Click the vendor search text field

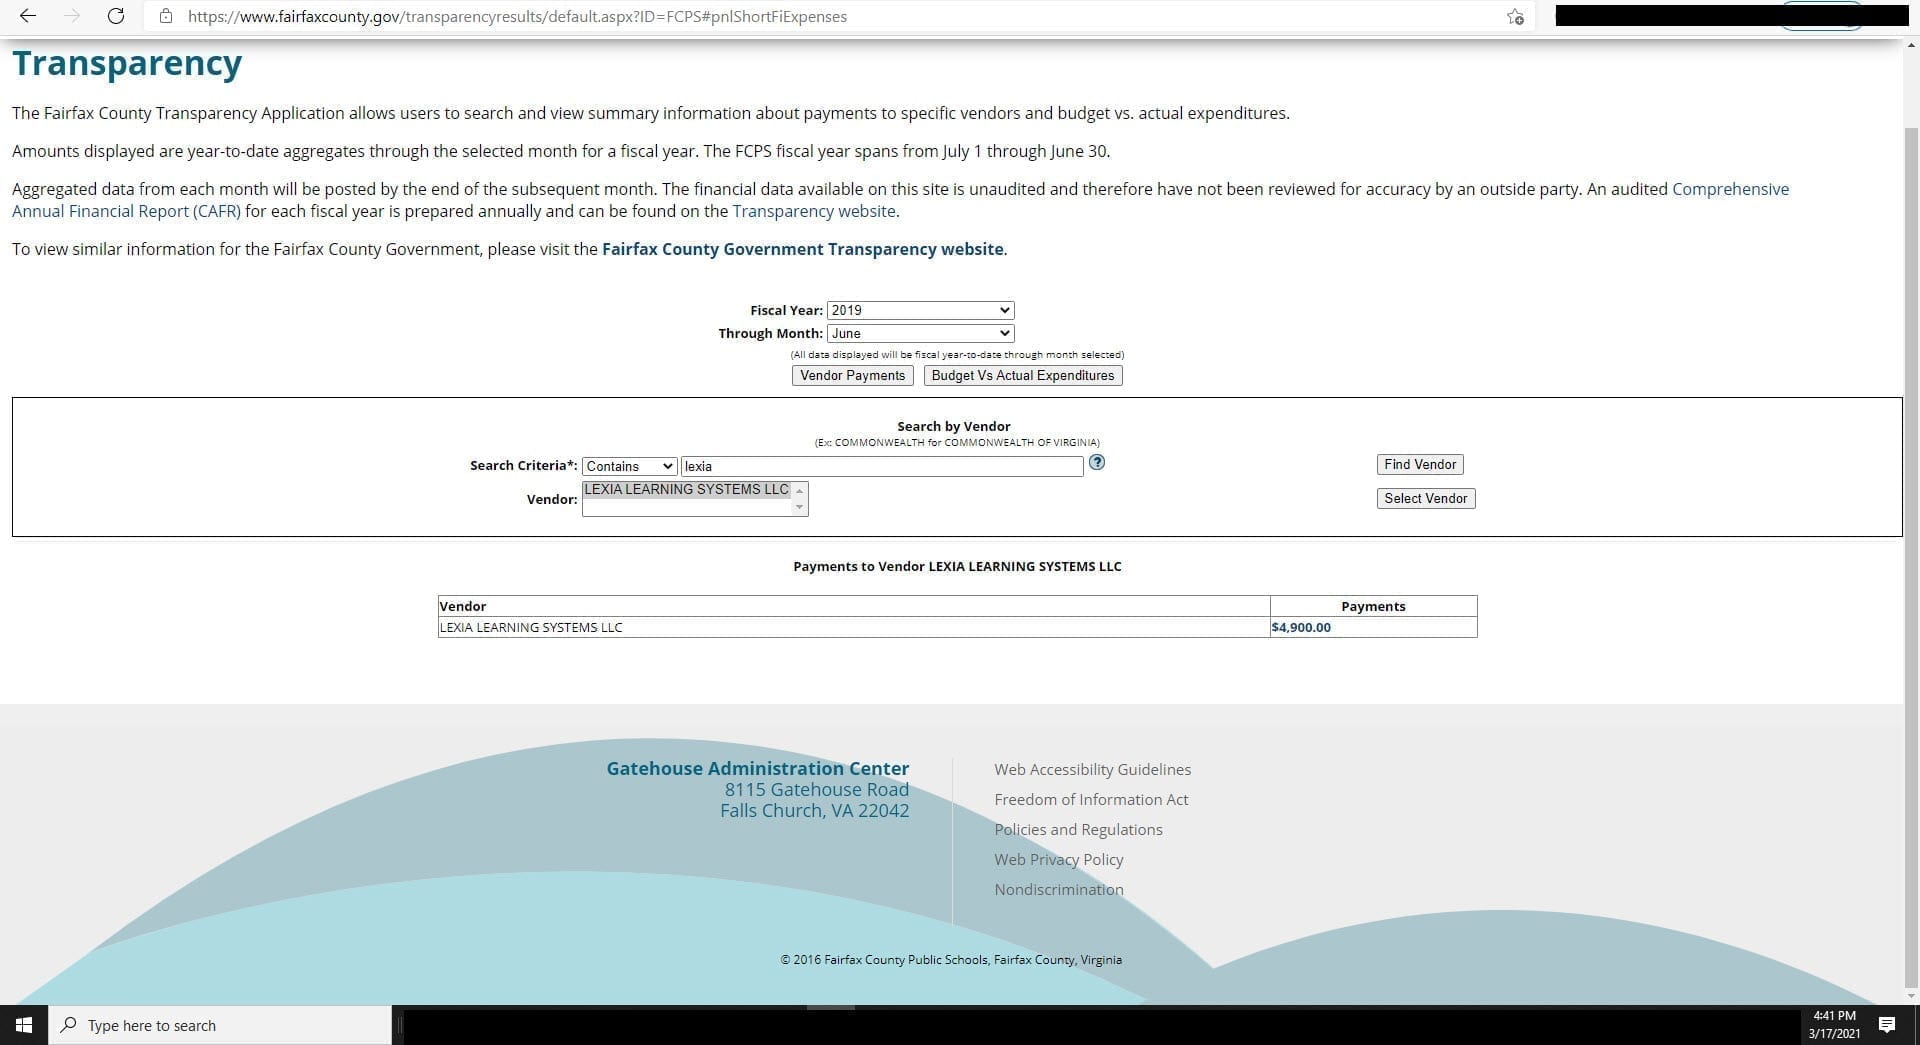pyautogui.click(x=882, y=466)
